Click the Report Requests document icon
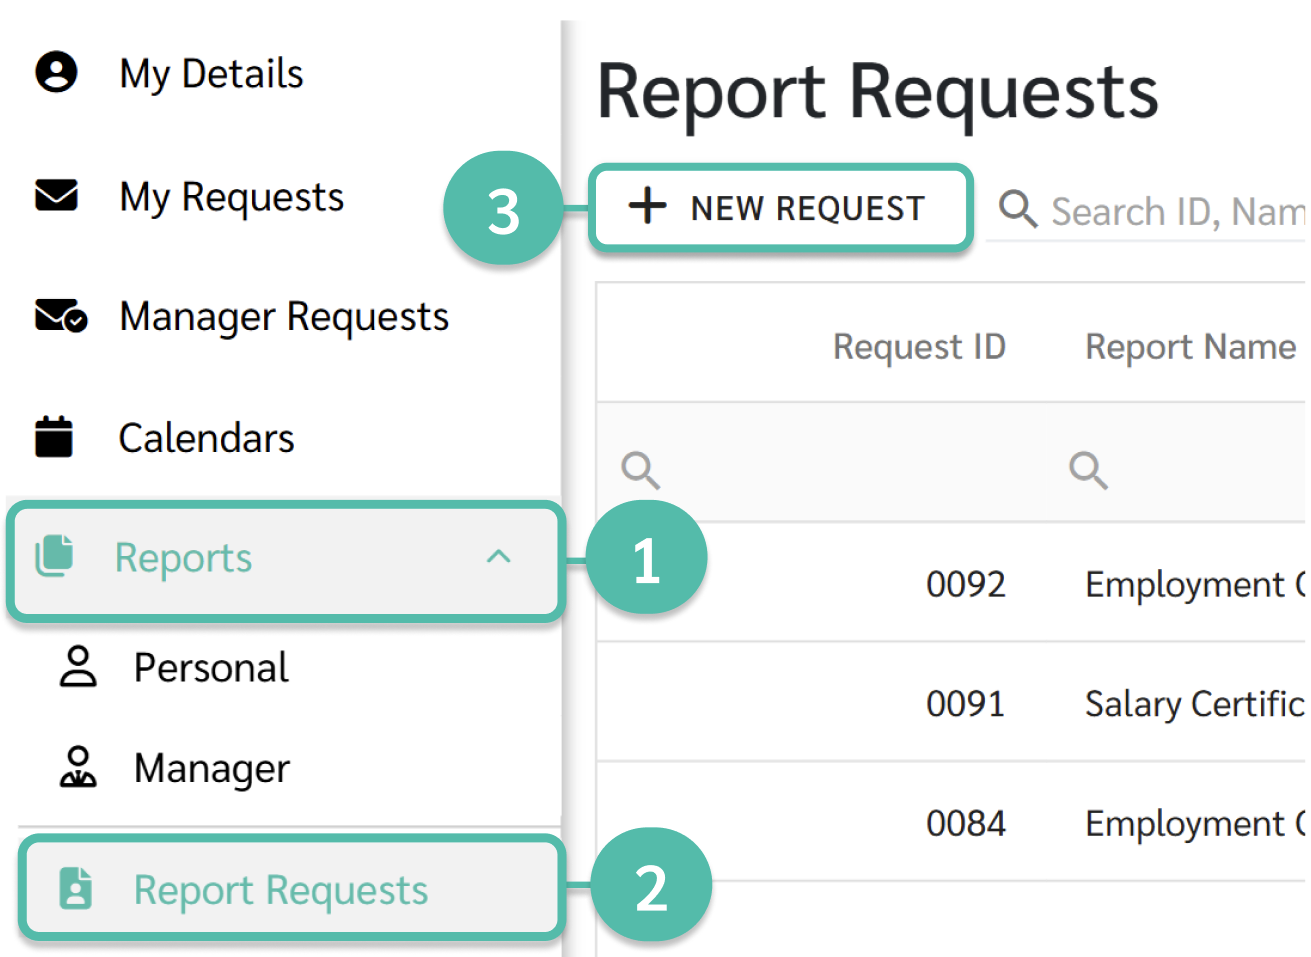 click(76, 888)
